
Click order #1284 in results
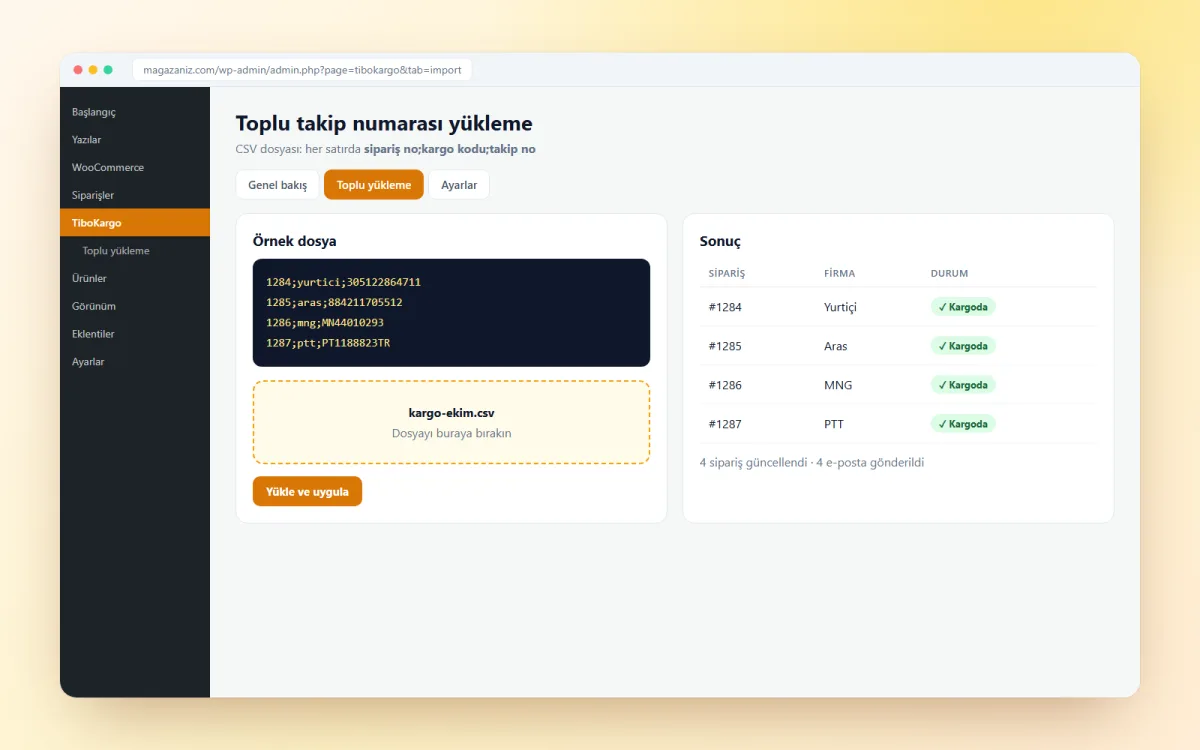click(725, 307)
